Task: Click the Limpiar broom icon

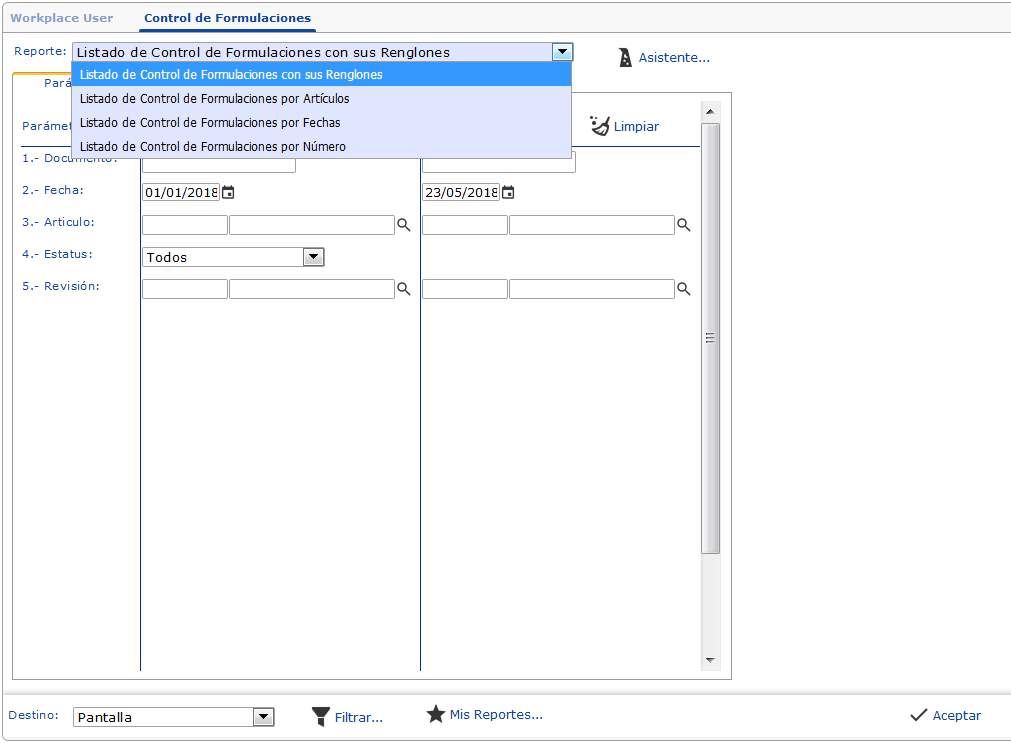Action: [x=599, y=125]
